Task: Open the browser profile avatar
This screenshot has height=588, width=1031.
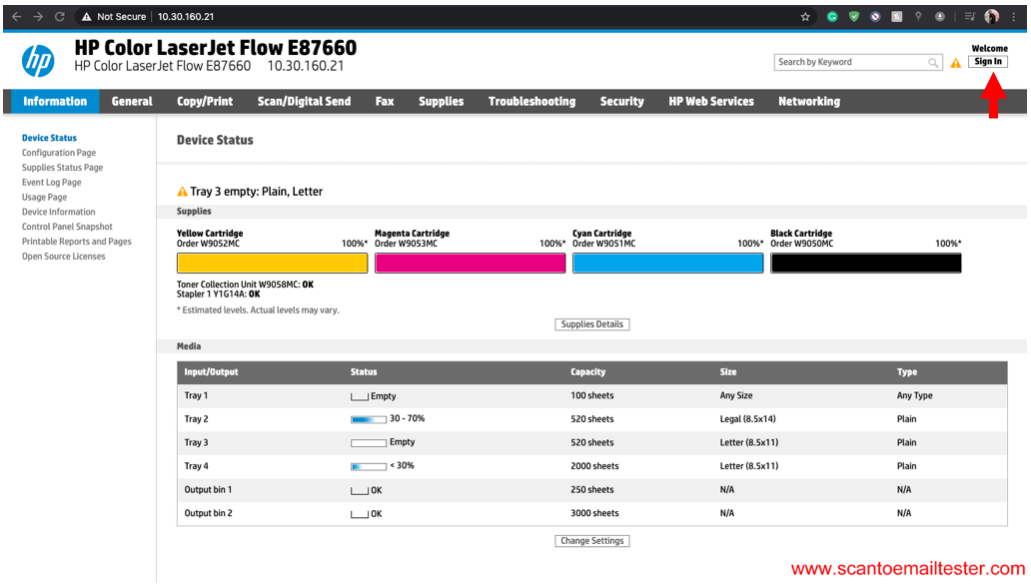Action: point(991,17)
